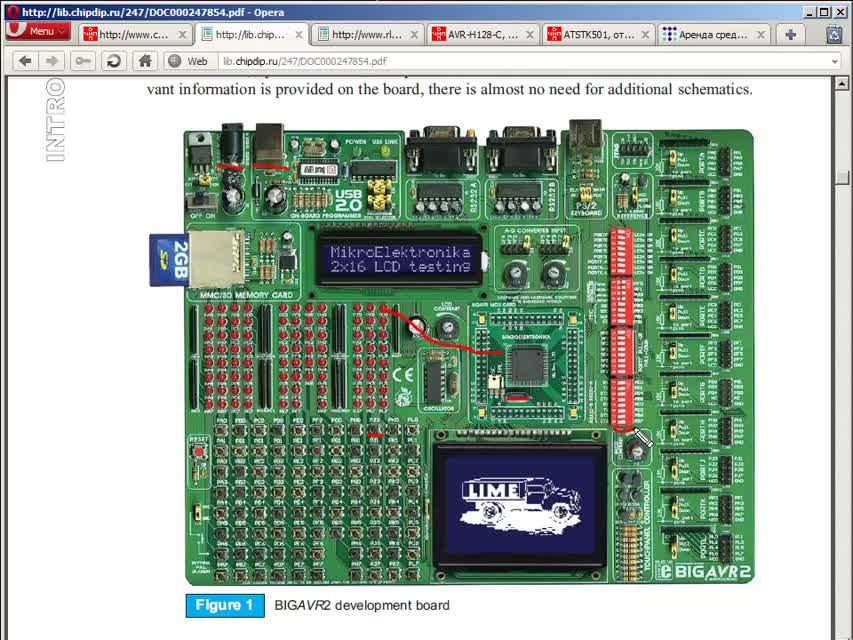Close the ATSTK501 tab
The width and height of the screenshot is (853, 640).
tap(645, 34)
